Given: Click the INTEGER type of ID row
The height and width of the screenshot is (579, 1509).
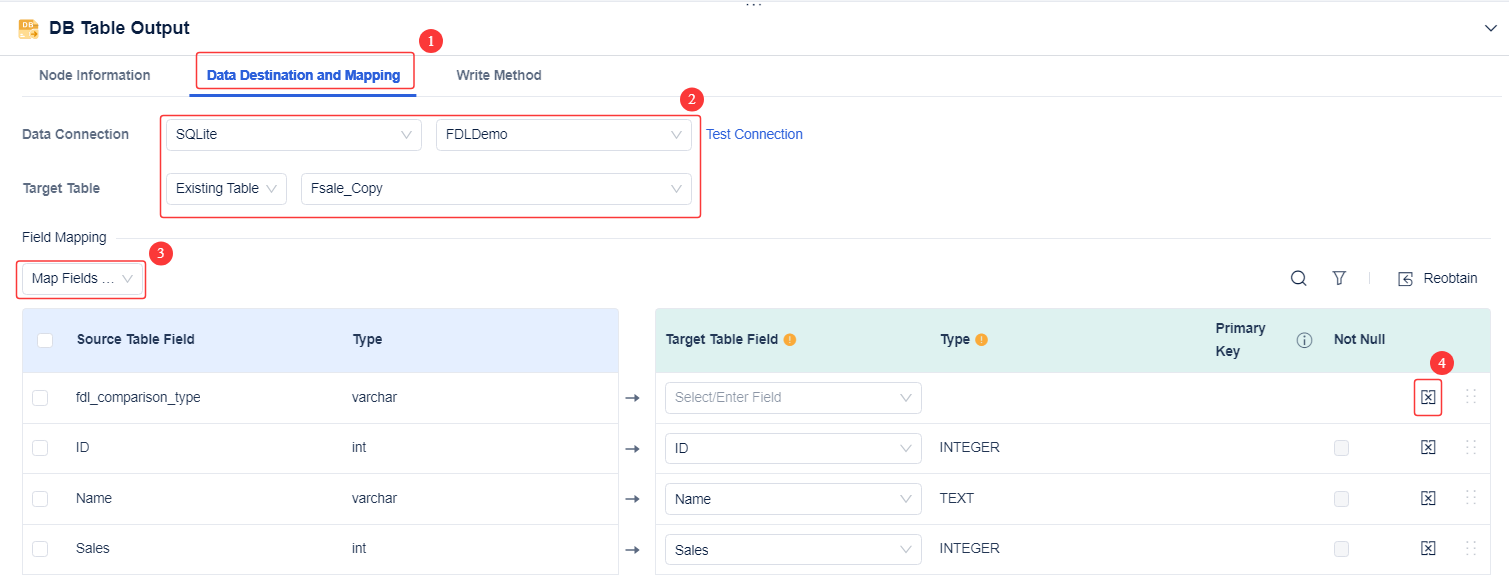Looking at the screenshot, I should tap(969, 447).
